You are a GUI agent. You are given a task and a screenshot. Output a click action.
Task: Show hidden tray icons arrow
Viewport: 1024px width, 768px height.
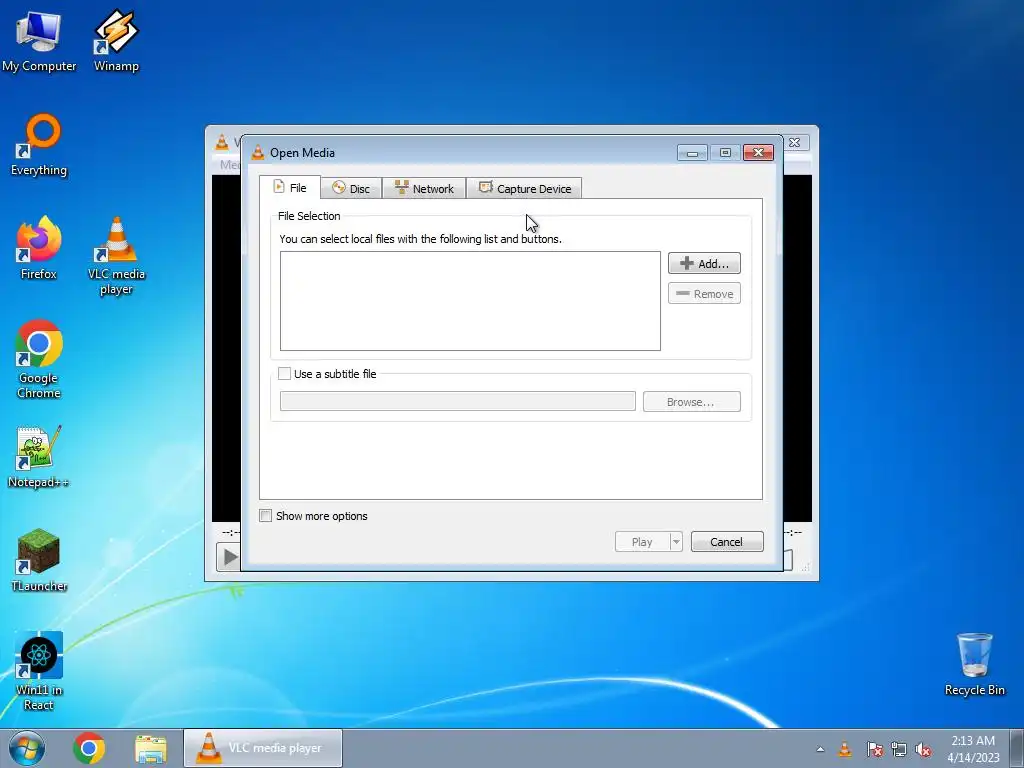coord(820,749)
